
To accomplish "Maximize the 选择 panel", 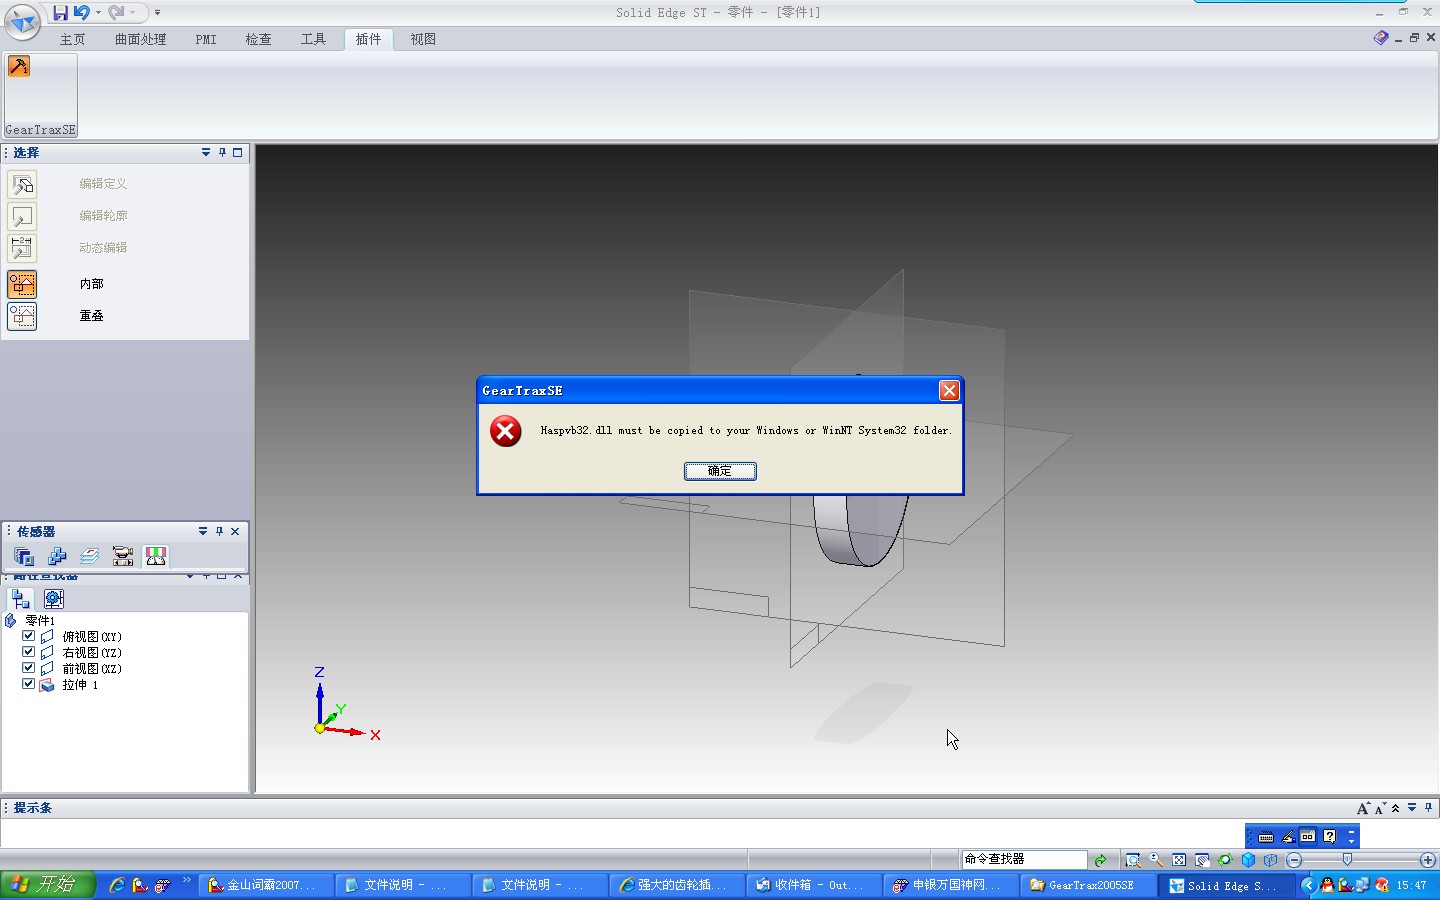I will [238, 153].
